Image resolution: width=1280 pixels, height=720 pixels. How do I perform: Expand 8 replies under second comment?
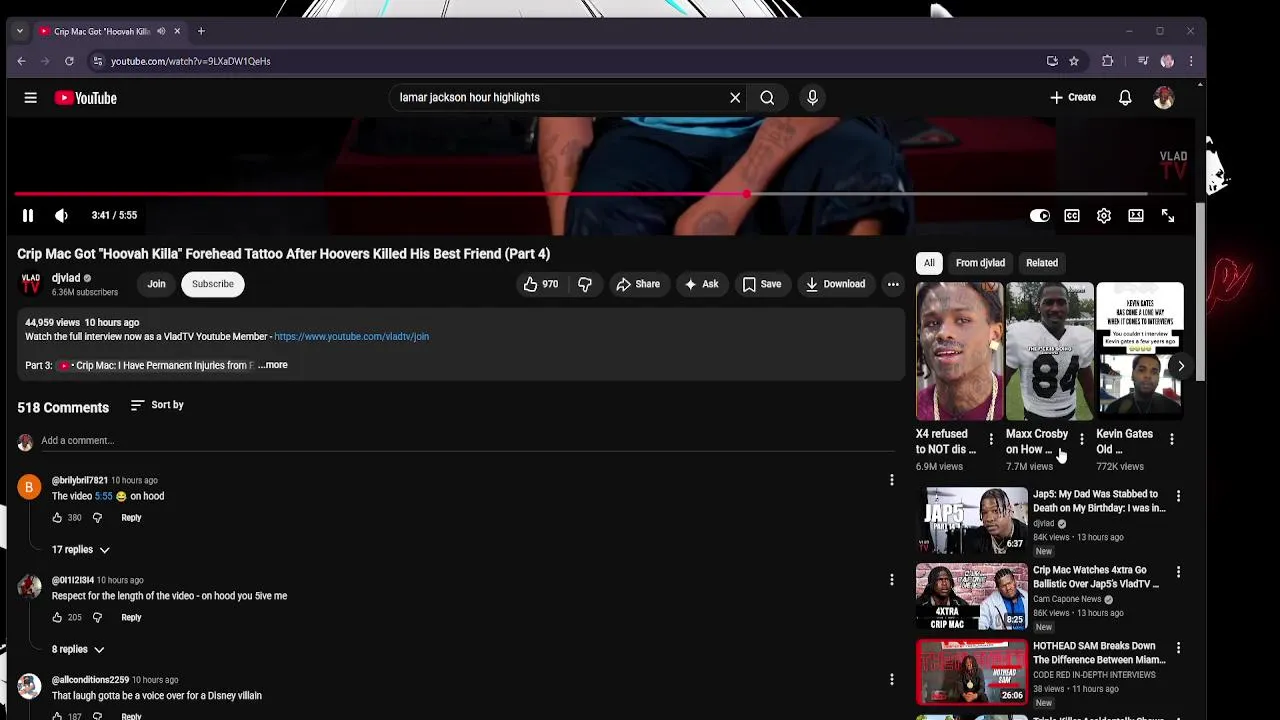(x=78, y=650)
